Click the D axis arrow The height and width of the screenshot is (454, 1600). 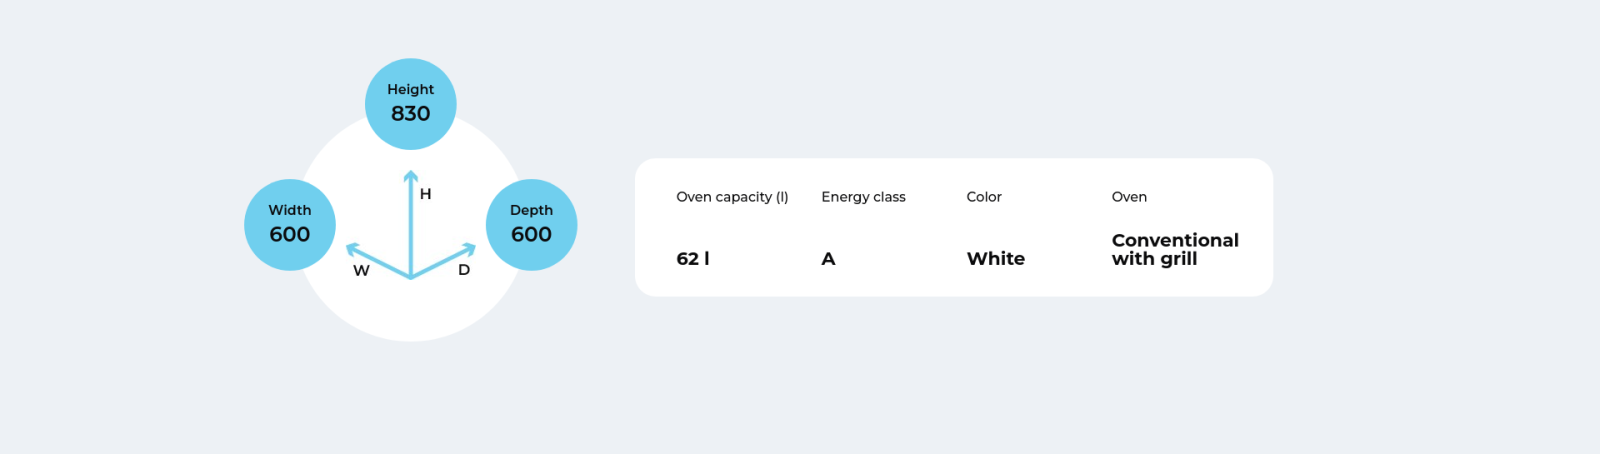pos(444,260)
